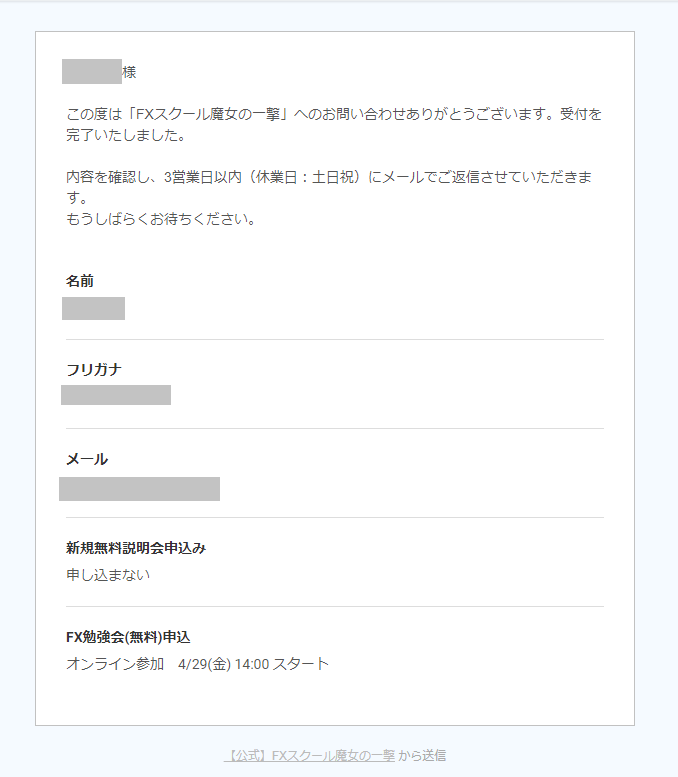Click the redacted recipient name before 様

(x=92, y=71)
